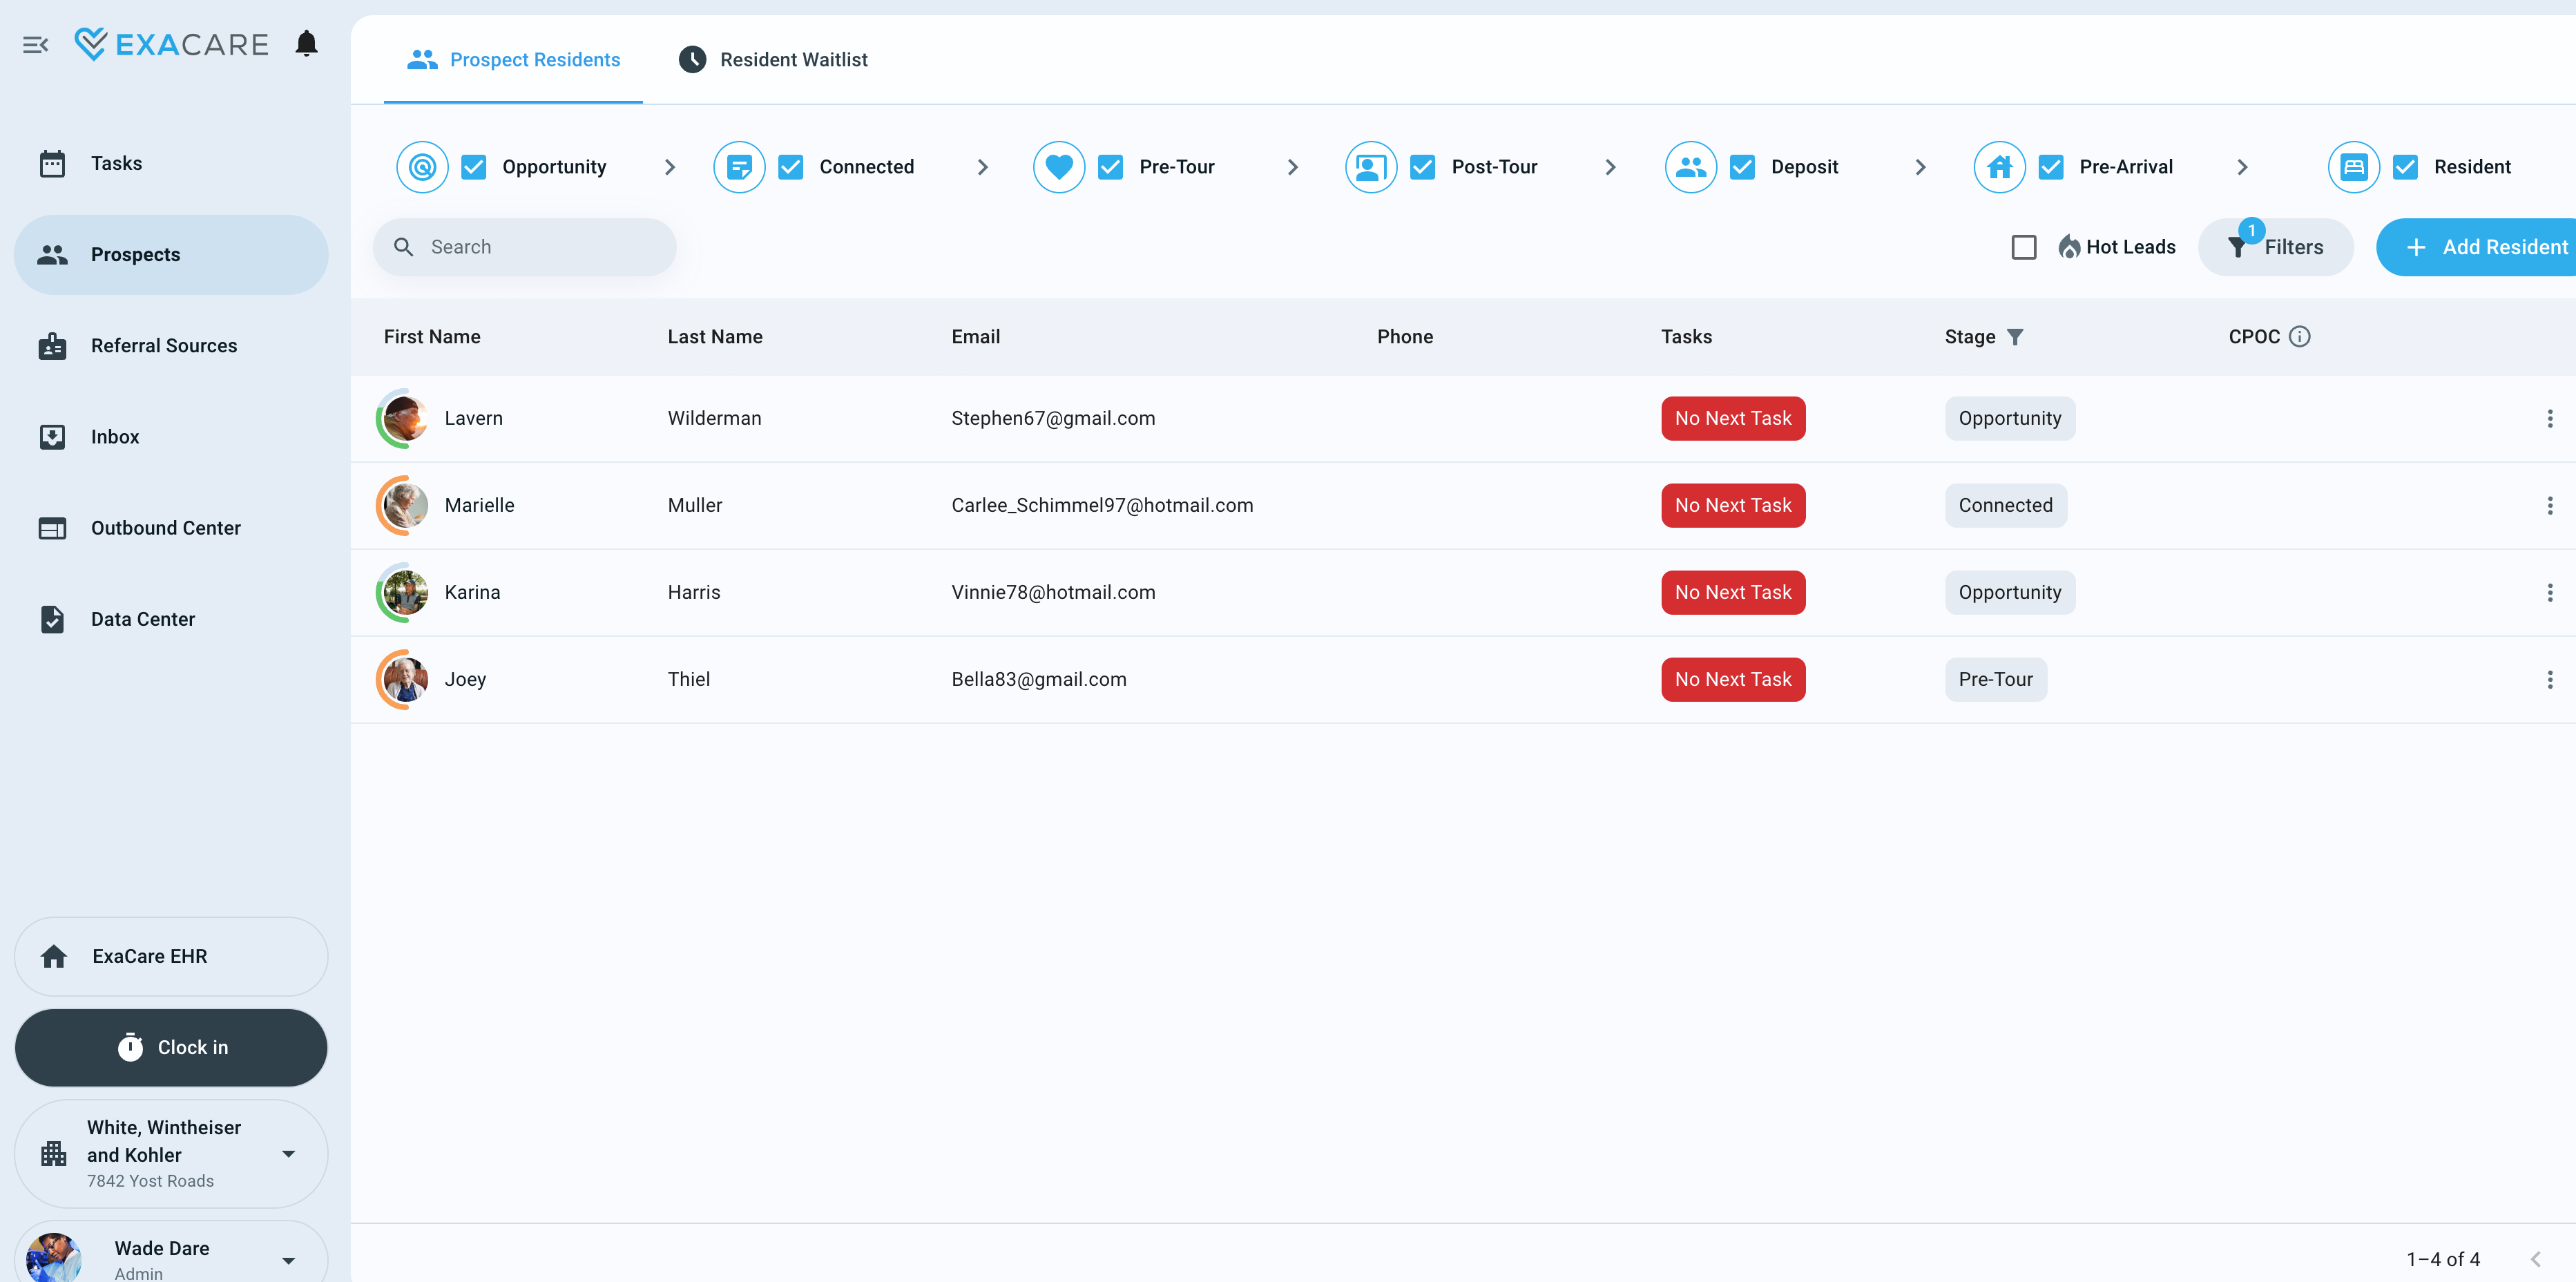Toggle the Hot Leads checkbox

[x=2024, y=246]
